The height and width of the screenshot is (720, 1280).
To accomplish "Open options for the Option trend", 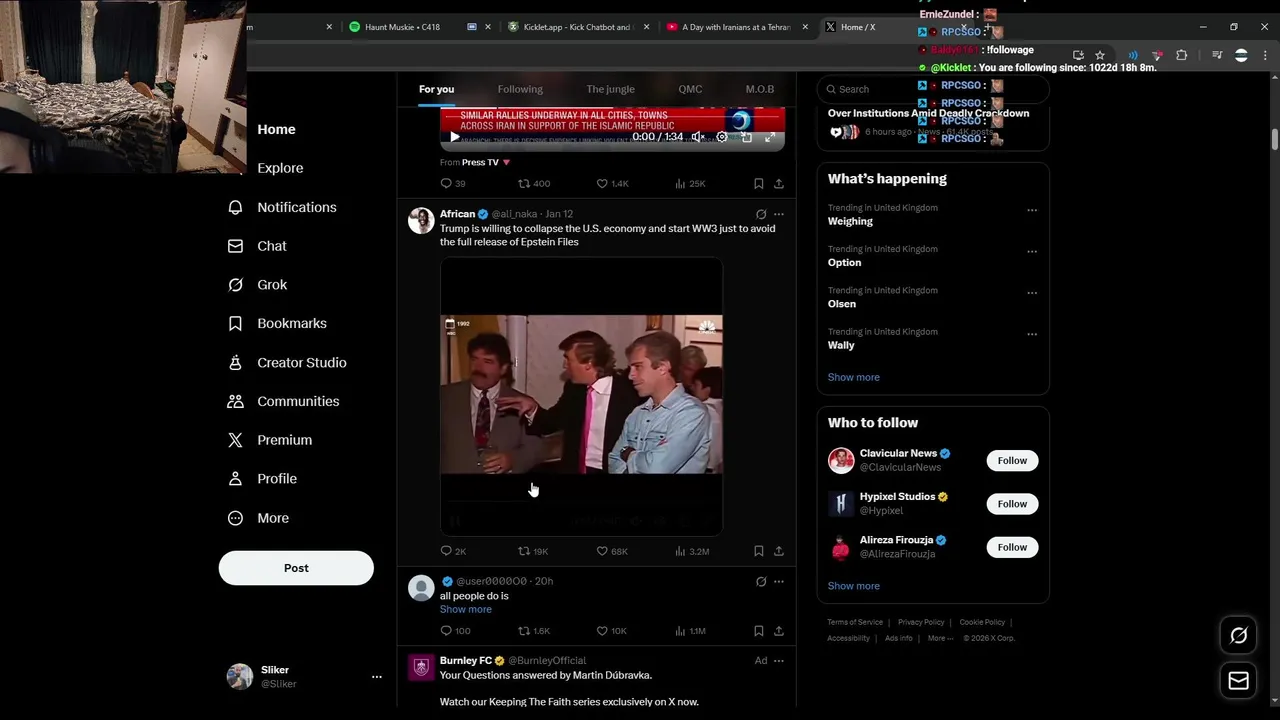I will point(1032,251).
